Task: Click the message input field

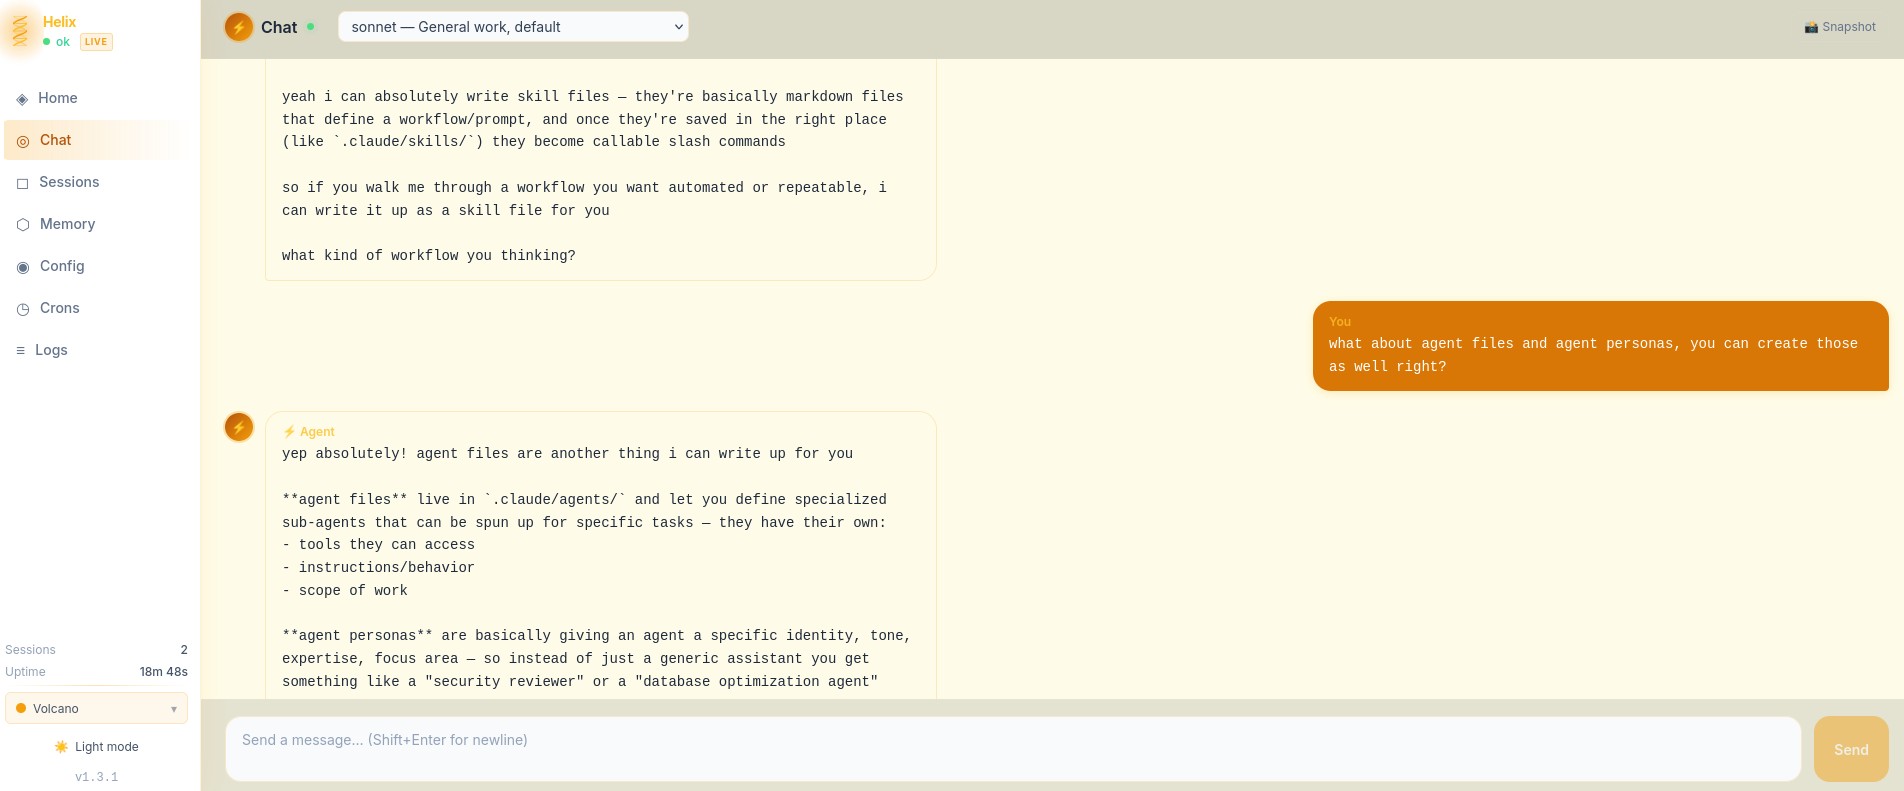Action: [x=1013, y=749]
